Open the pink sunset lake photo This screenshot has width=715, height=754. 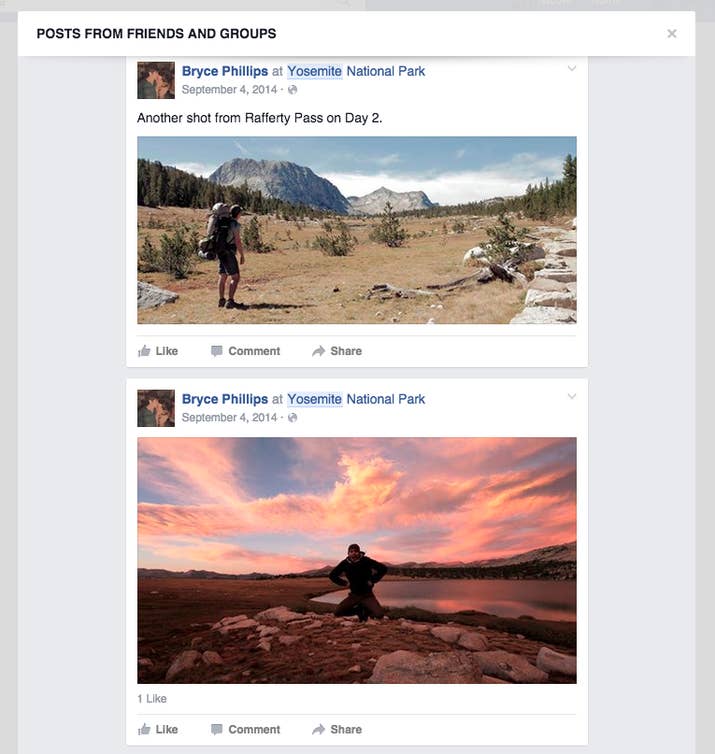(357, 560)
